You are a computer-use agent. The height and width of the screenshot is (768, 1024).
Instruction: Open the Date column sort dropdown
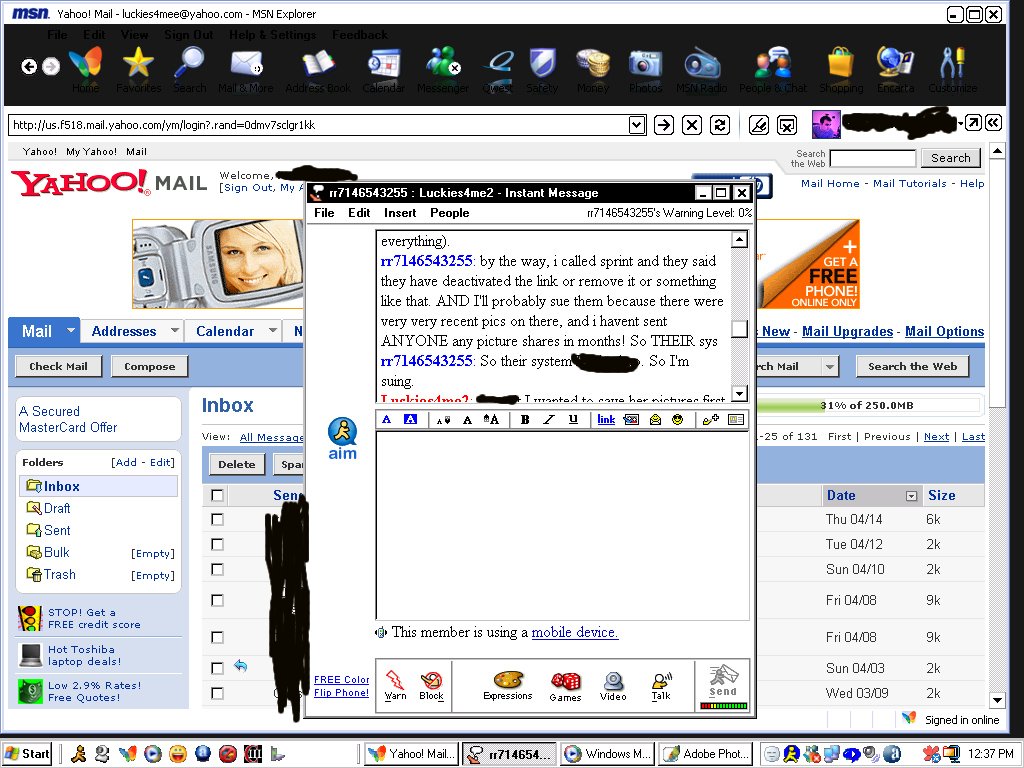coord(912,496)
